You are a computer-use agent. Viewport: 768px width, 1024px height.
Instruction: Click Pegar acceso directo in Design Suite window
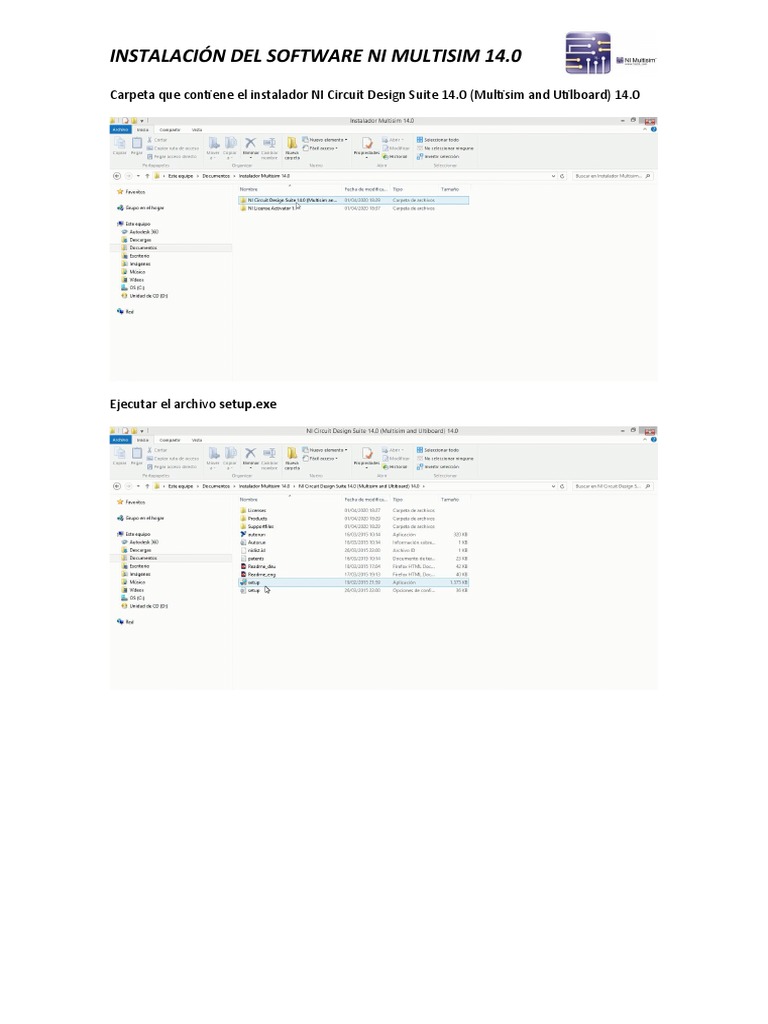[172, 466]
